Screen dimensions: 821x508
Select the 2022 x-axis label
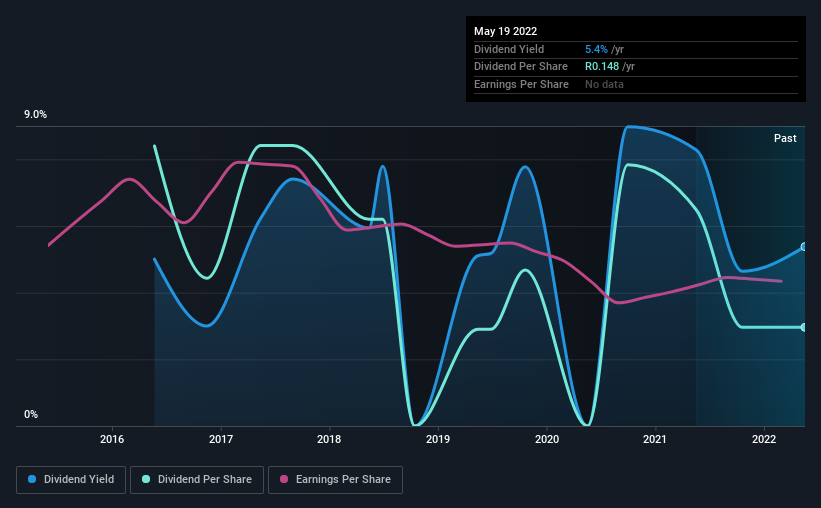764,439
